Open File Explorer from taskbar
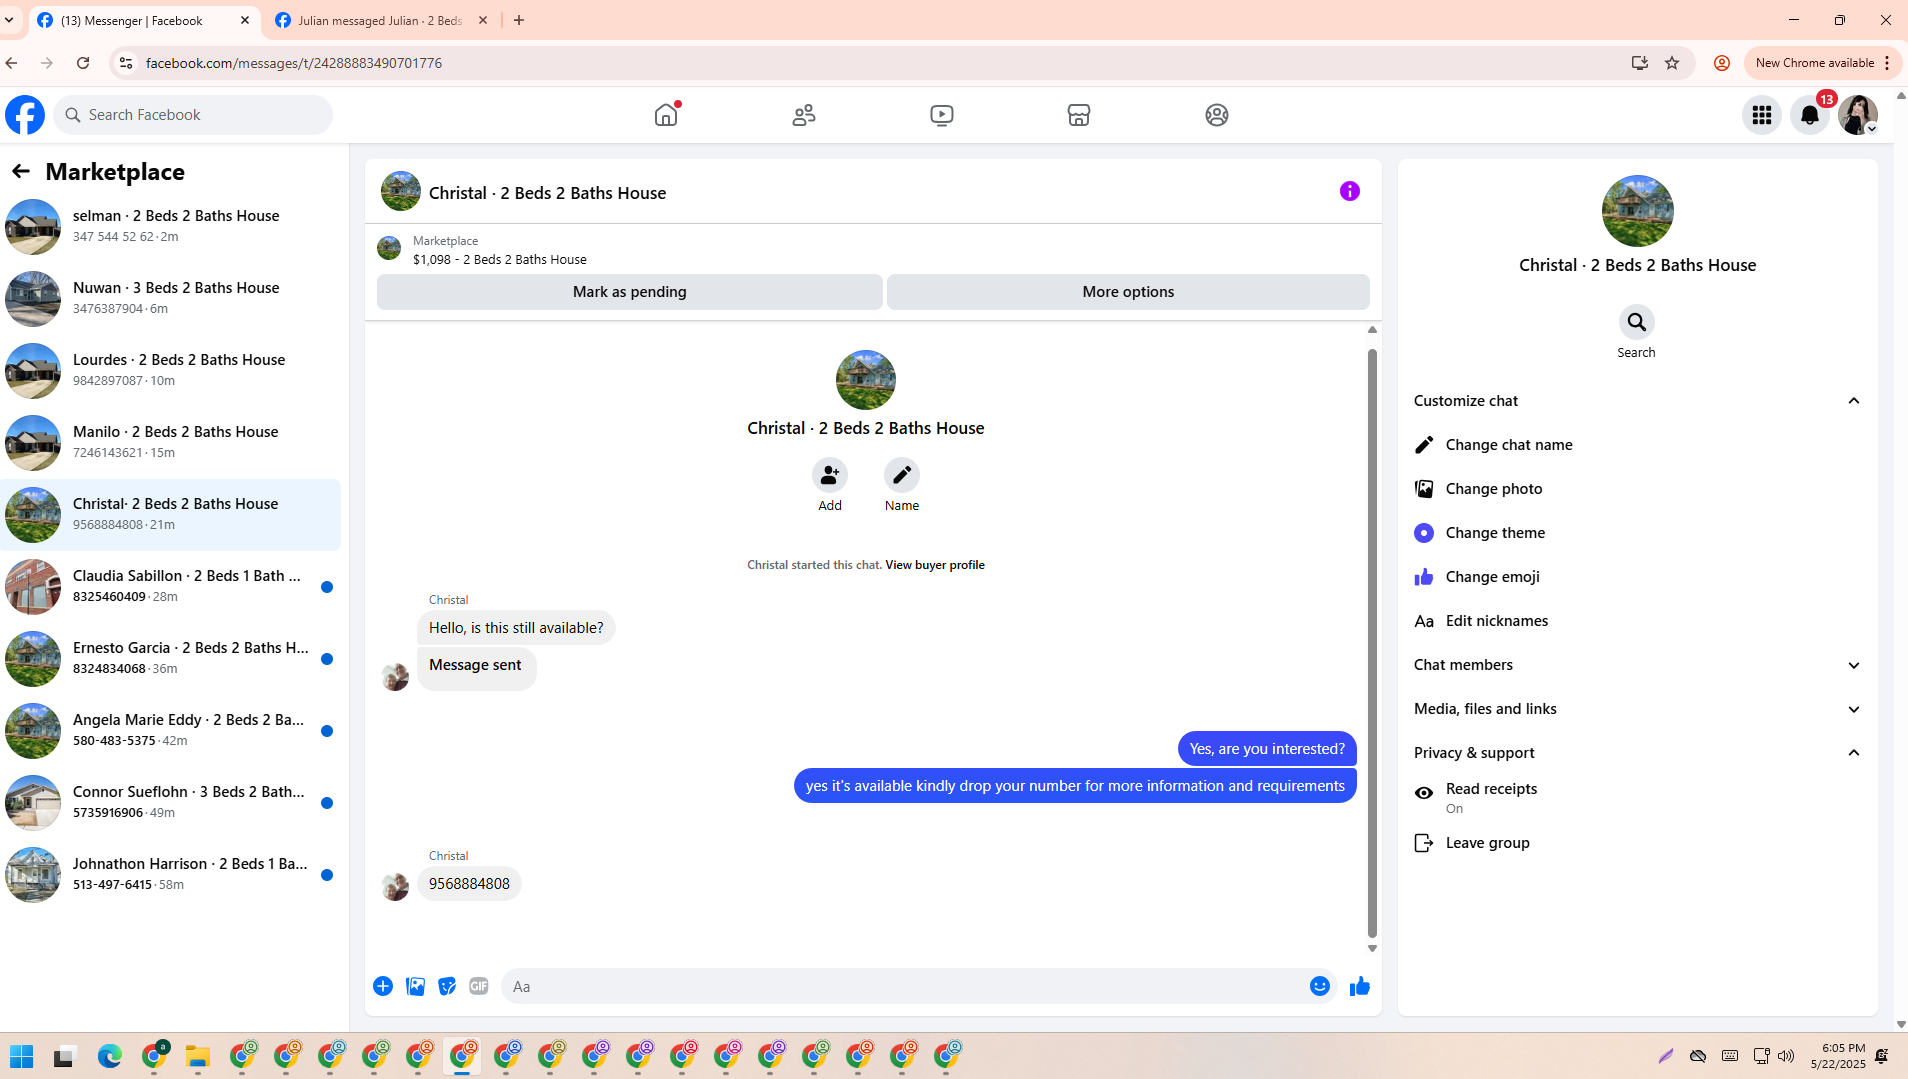The width and height of the screenshot is (1908, 1079). tap(198, 1056)
